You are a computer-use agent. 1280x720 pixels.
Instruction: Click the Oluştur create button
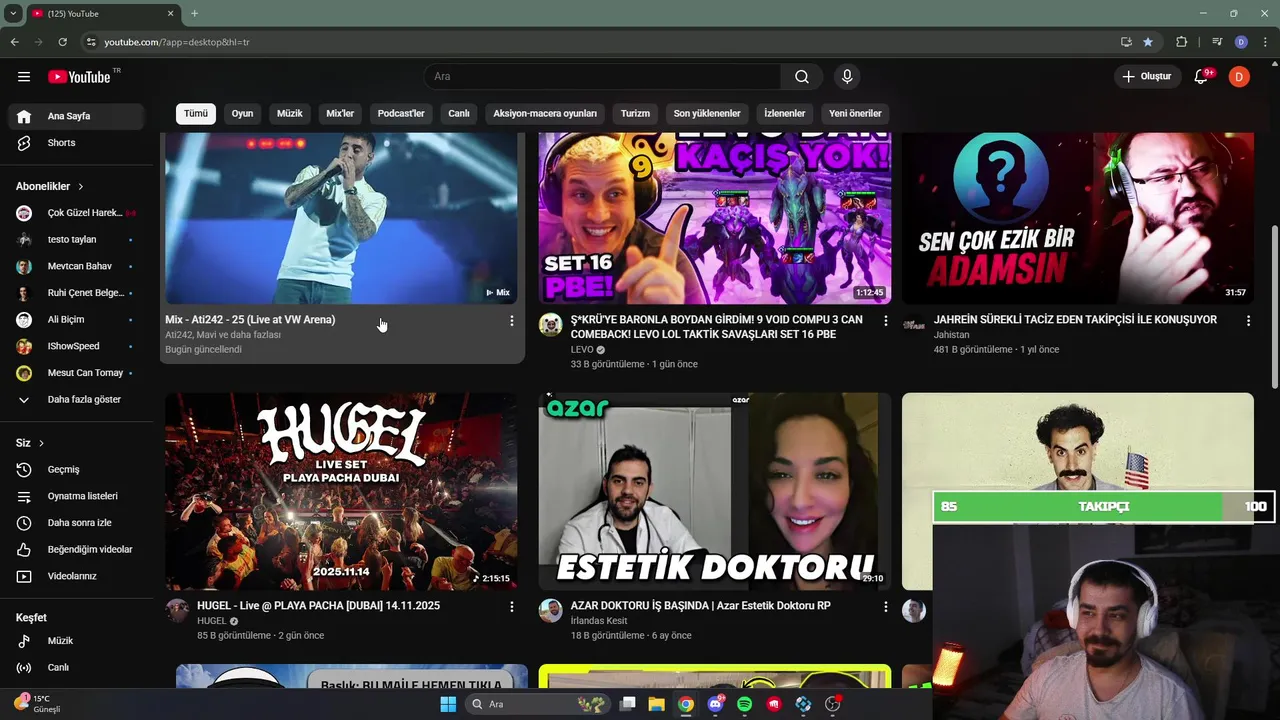click(x=1147, y=77)
